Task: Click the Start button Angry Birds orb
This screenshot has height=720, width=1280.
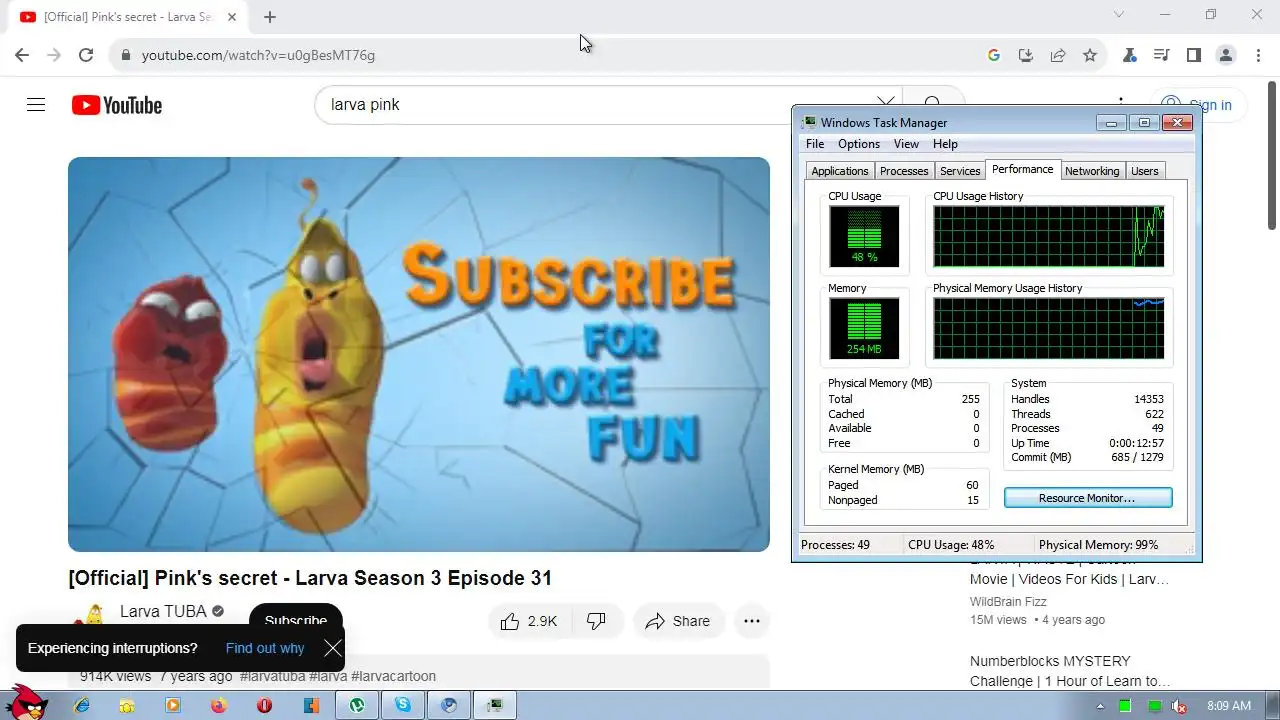Action: [26, 704]
